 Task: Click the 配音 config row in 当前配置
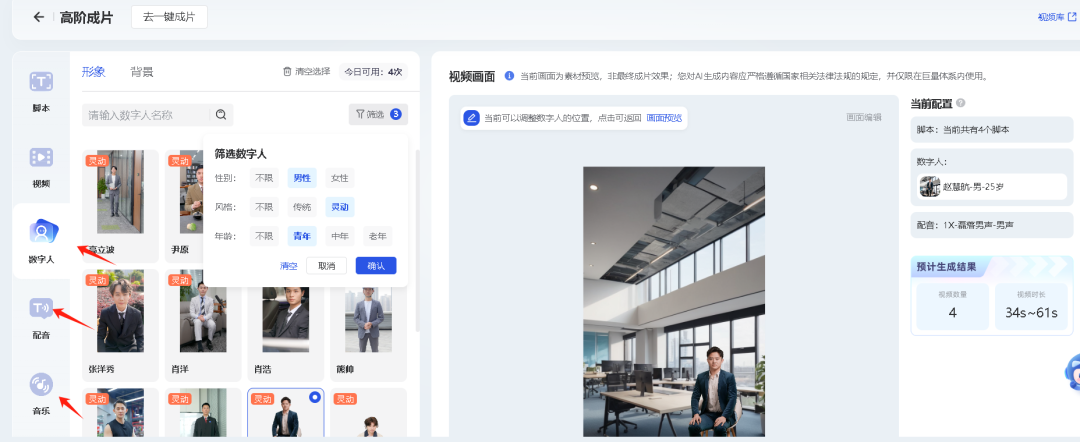(x=992, y=225)
